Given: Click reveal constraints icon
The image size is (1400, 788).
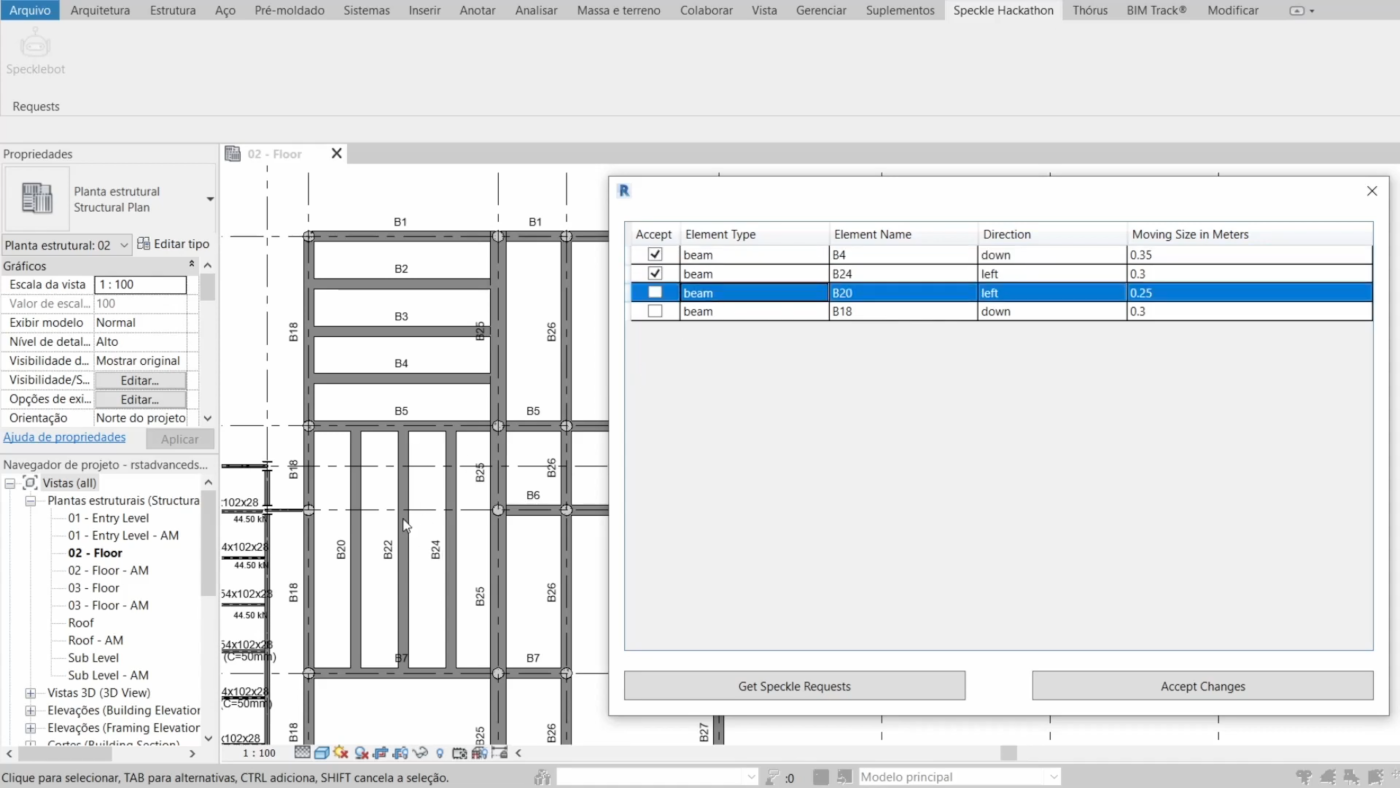Looking at the screenshot, I should [499, 753].
